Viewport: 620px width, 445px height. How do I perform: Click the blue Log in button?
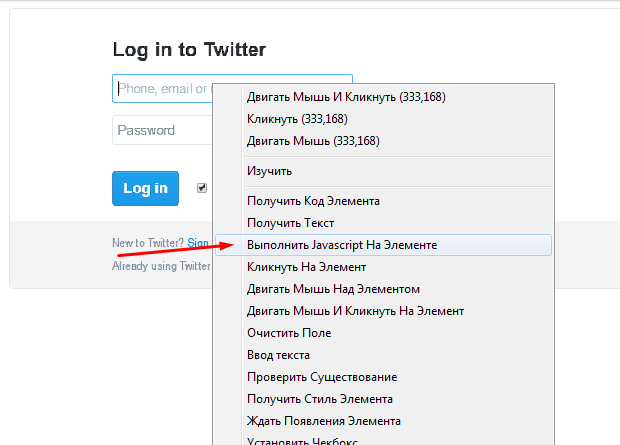click(145, 188)
